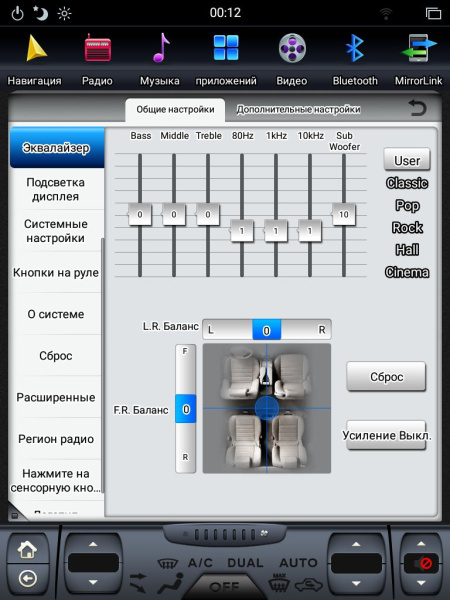Toggle the mute speaker button

tap(421, 563)
